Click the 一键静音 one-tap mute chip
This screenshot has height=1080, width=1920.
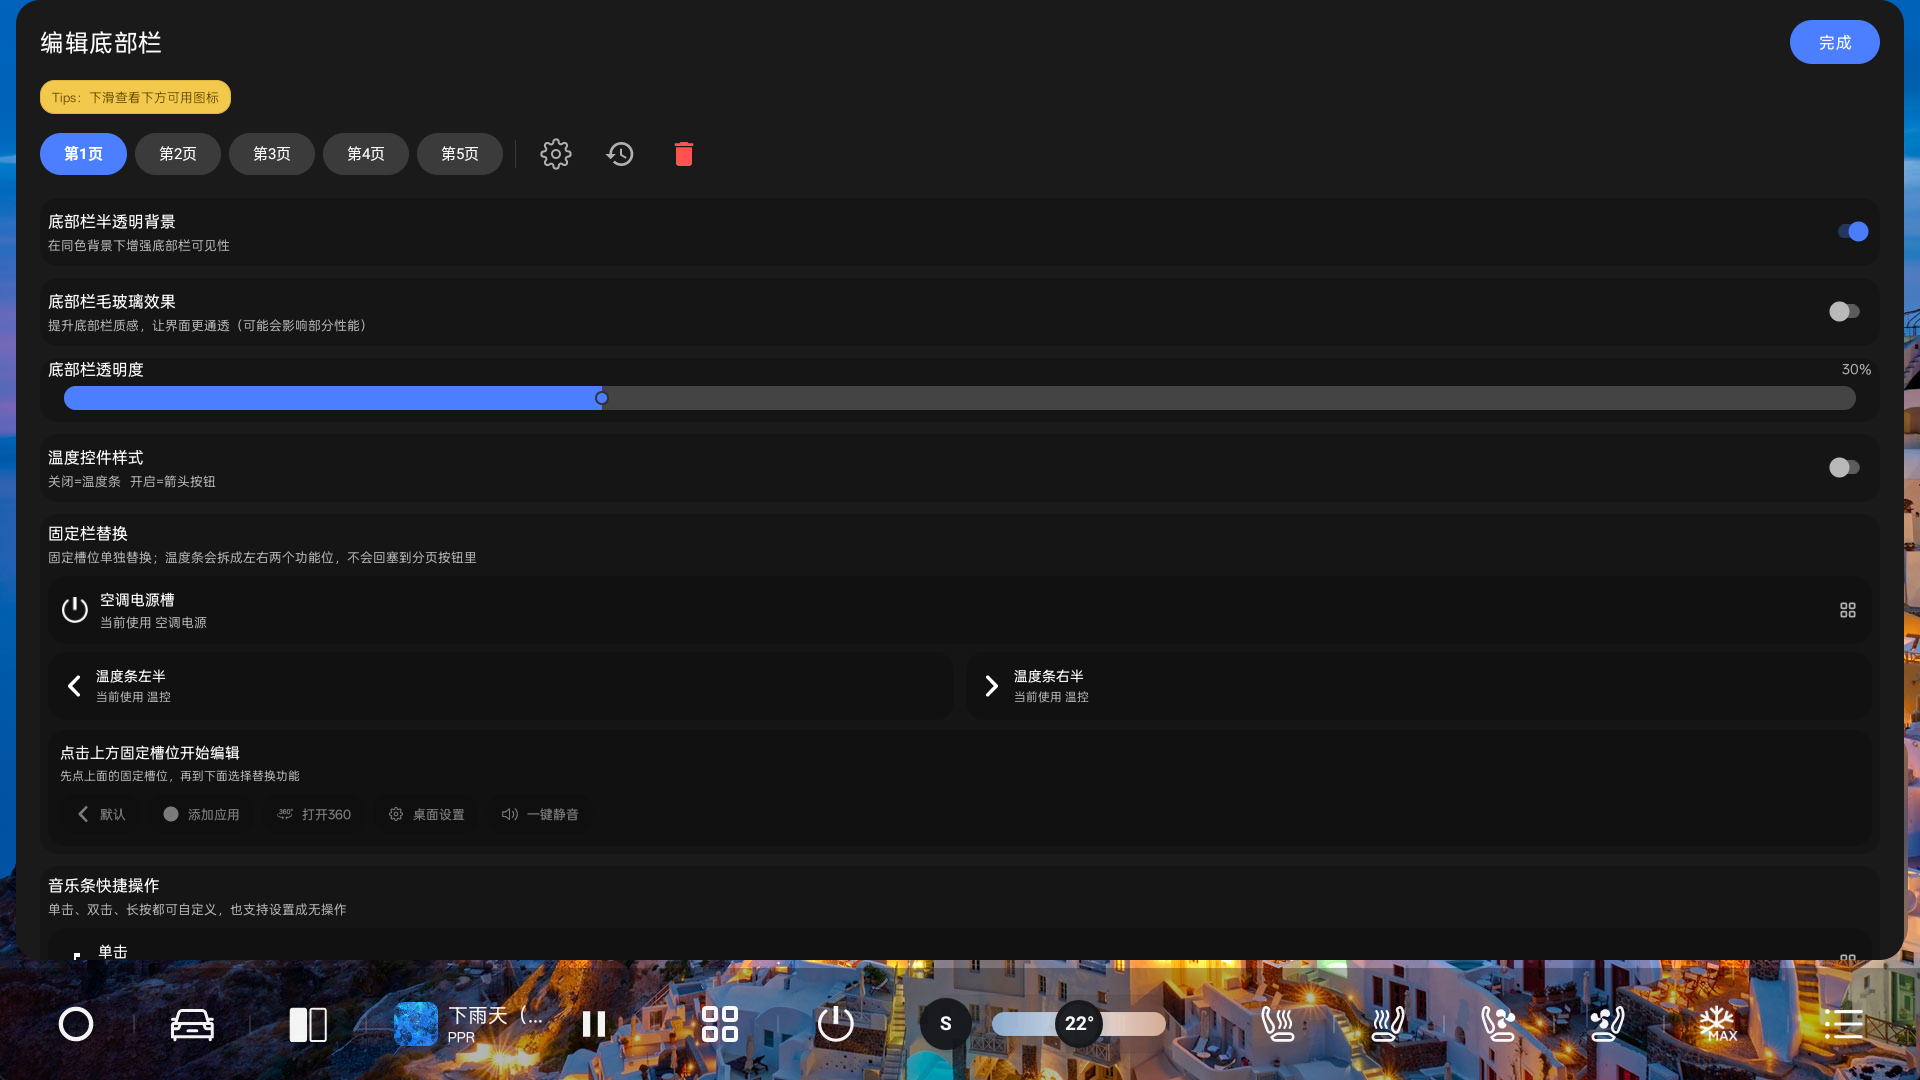[540, 814]
